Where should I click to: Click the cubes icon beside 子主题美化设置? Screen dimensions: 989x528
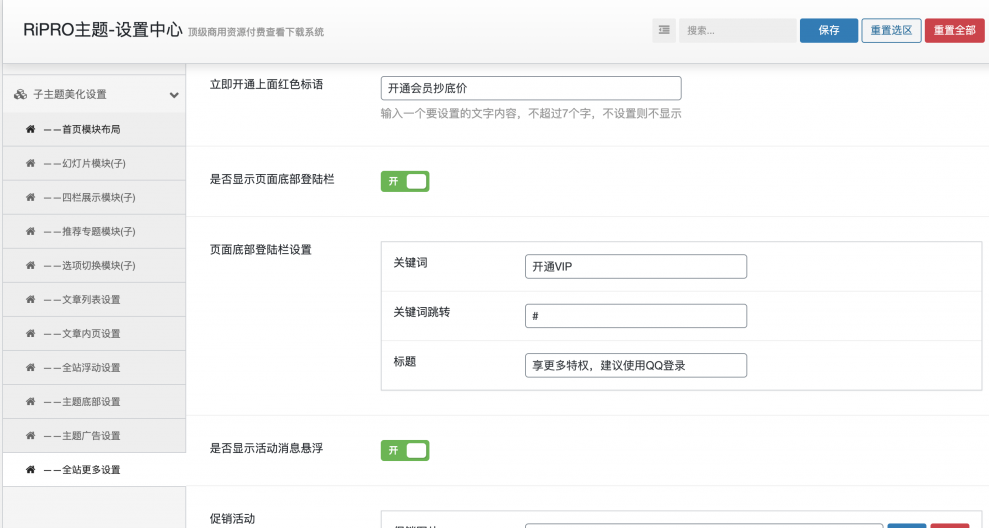(20, 95)
